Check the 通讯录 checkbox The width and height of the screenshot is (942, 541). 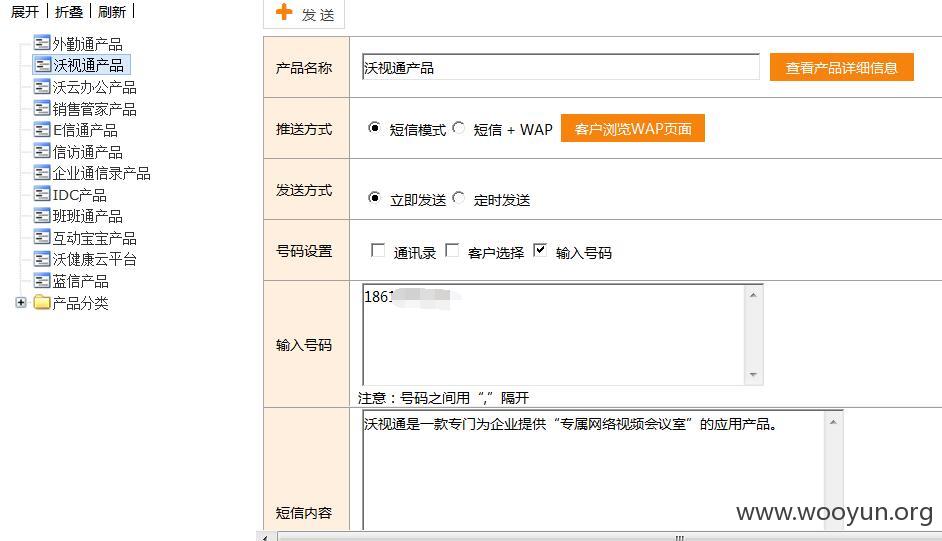[378, 250]
